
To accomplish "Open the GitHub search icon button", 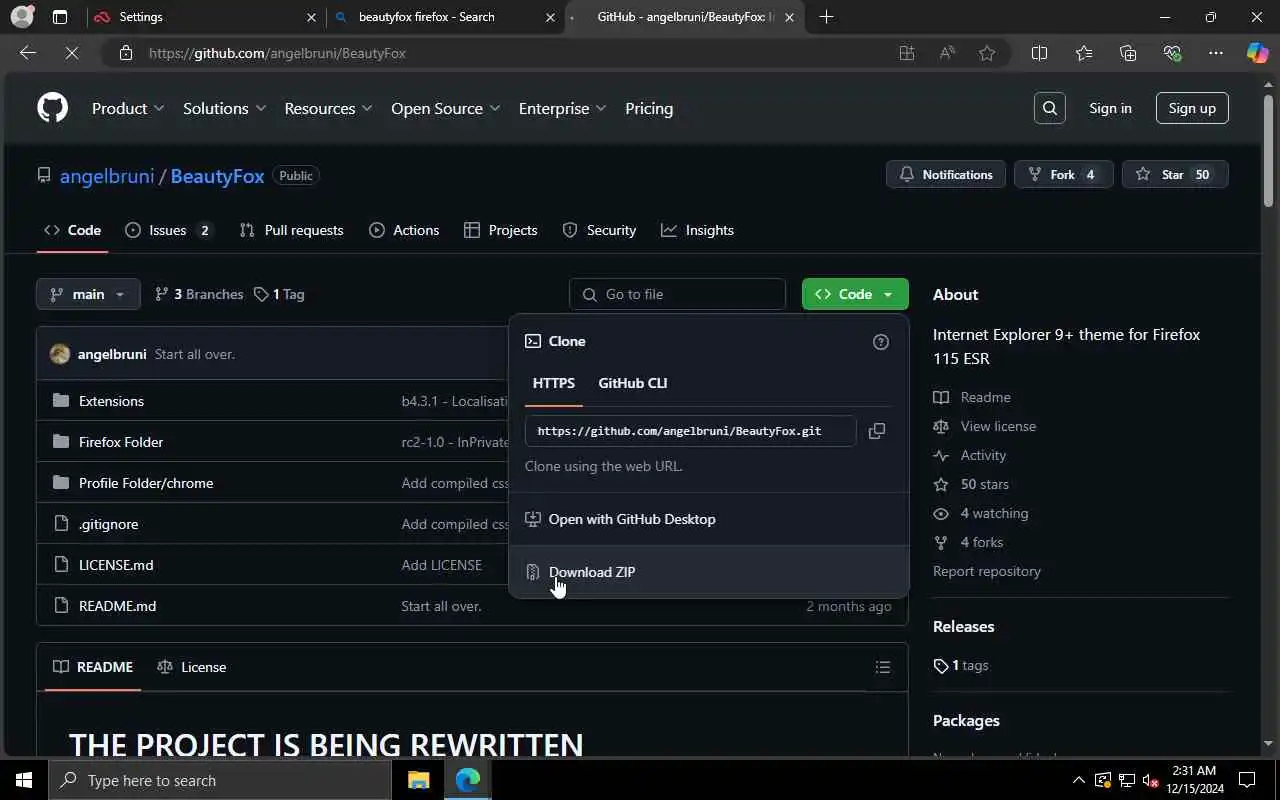I will (x=1049, y=108).
